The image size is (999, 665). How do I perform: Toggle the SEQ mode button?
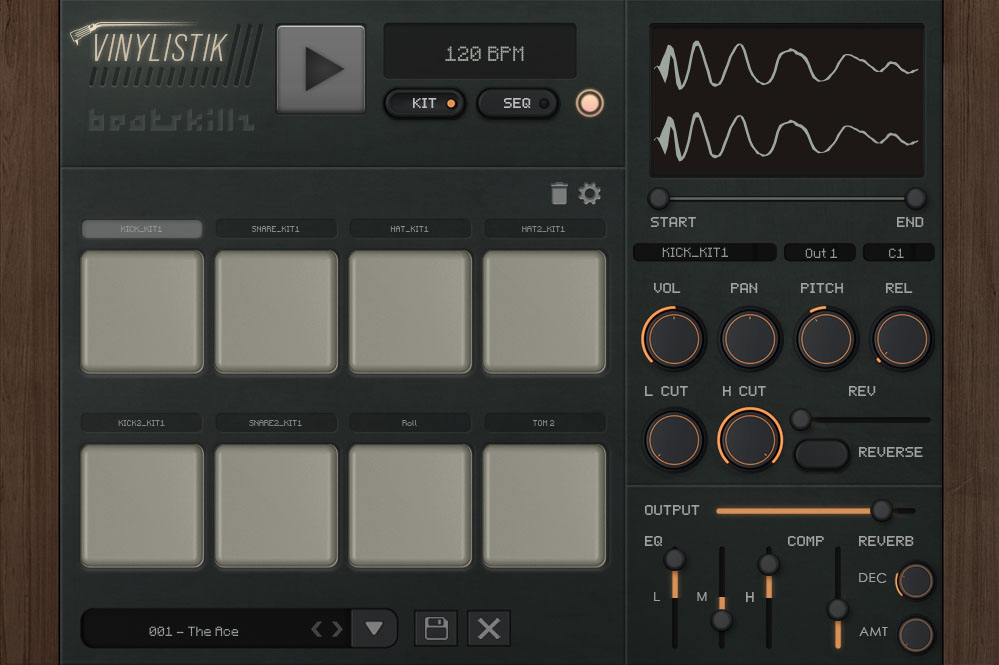coord(517,103)
